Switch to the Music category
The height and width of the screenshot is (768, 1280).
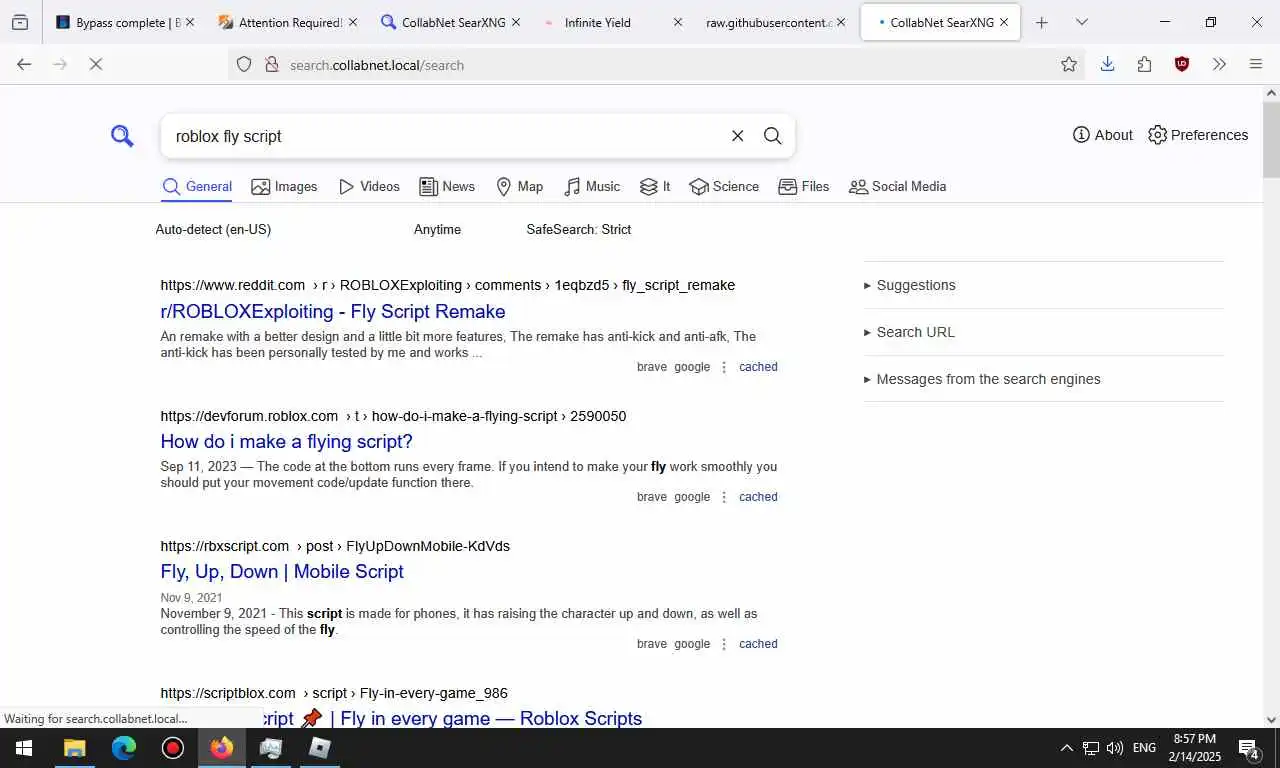pyautogui.click(x=592, y=187)
